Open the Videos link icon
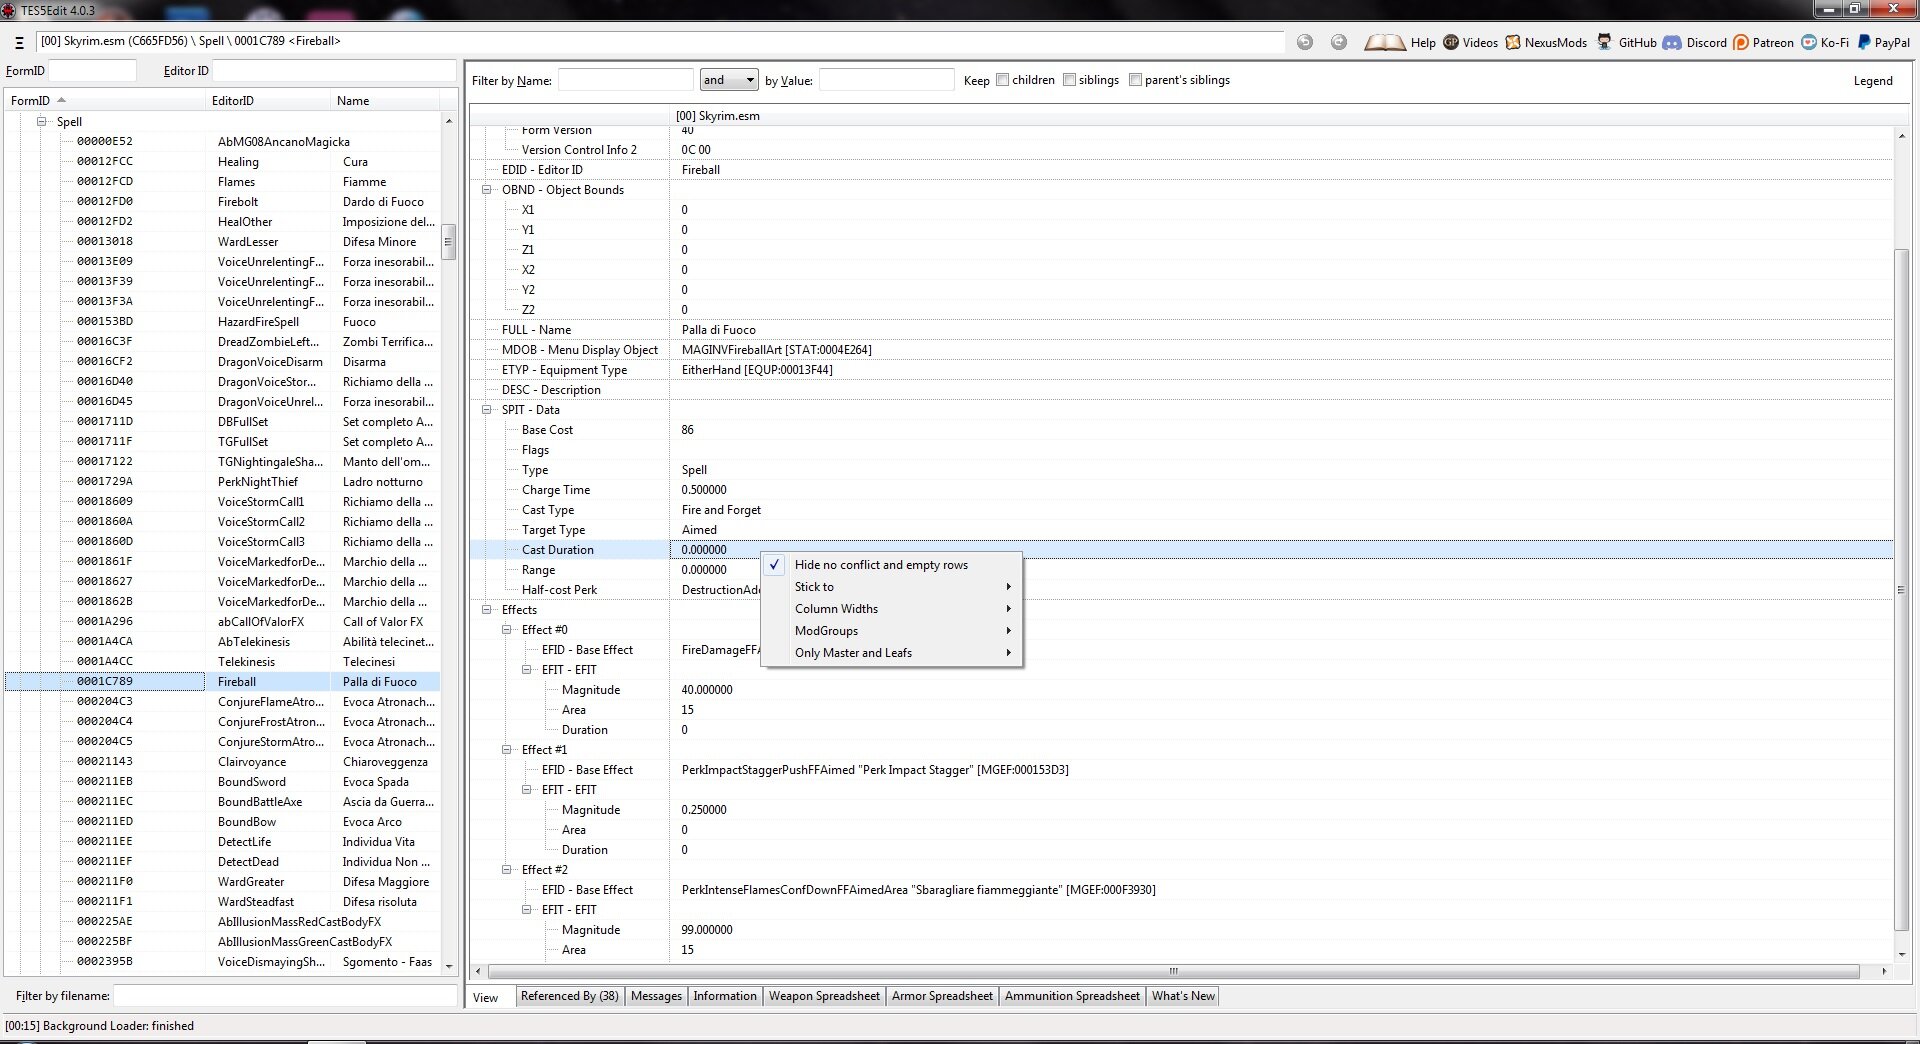 (x=1451, y=42)
